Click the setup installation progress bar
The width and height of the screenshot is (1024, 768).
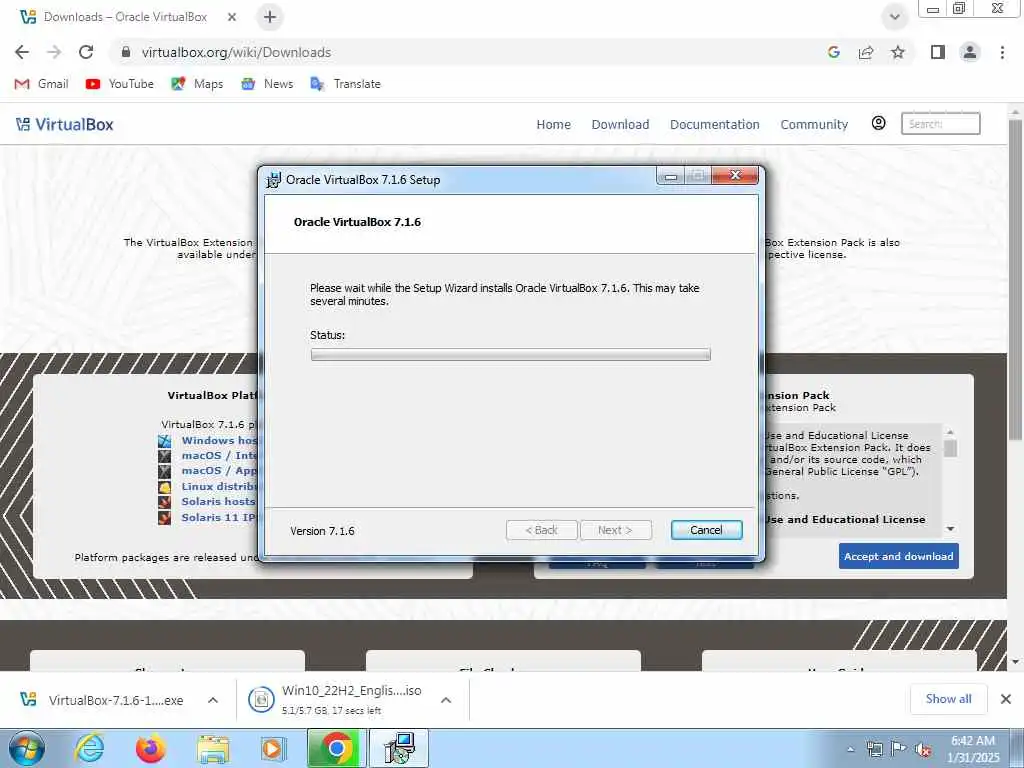coord(511,355)
